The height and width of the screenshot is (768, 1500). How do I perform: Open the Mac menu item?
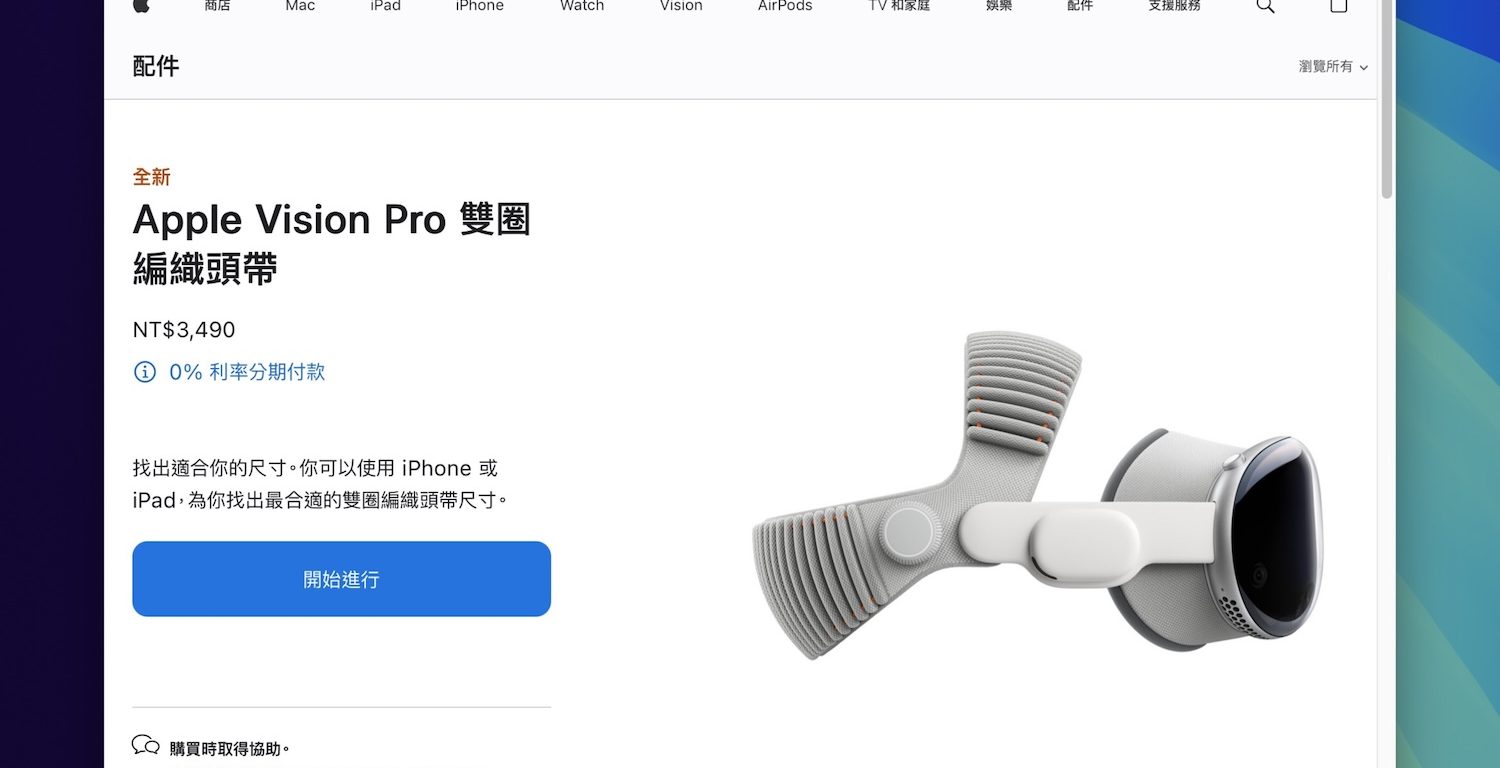coord(300,5)
